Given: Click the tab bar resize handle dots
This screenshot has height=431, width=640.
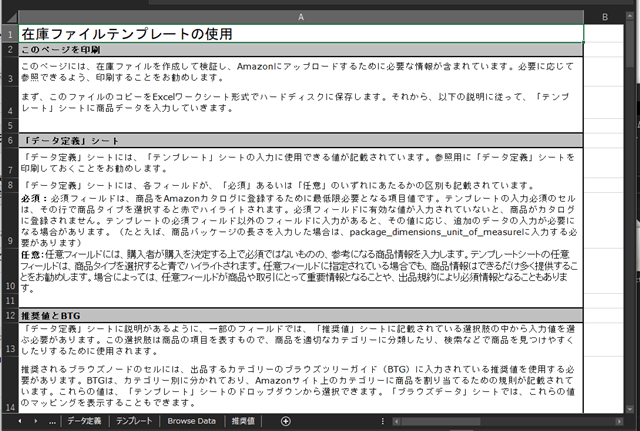Looking at the screenshot, I should tap(383, 422).
